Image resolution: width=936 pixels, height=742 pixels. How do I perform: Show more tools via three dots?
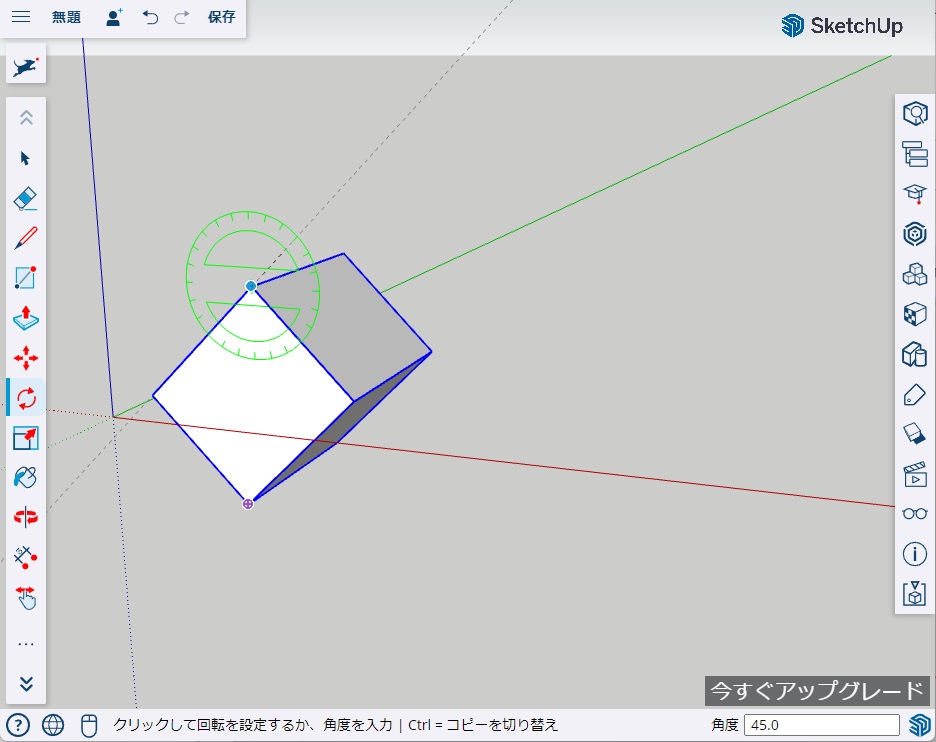[x=26, y=645]
